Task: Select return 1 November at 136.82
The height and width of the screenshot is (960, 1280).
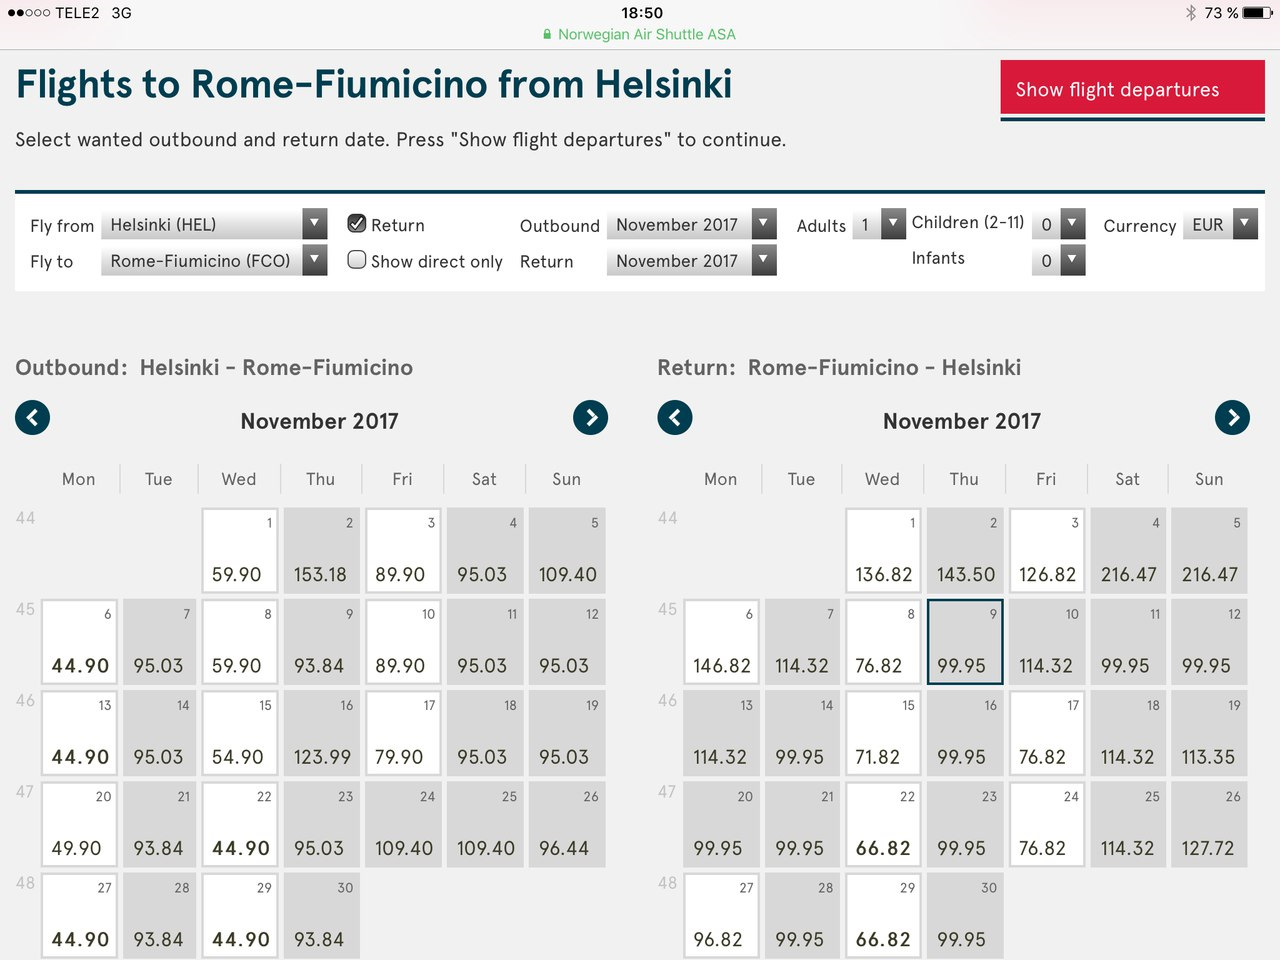Action: coord(883,550)
